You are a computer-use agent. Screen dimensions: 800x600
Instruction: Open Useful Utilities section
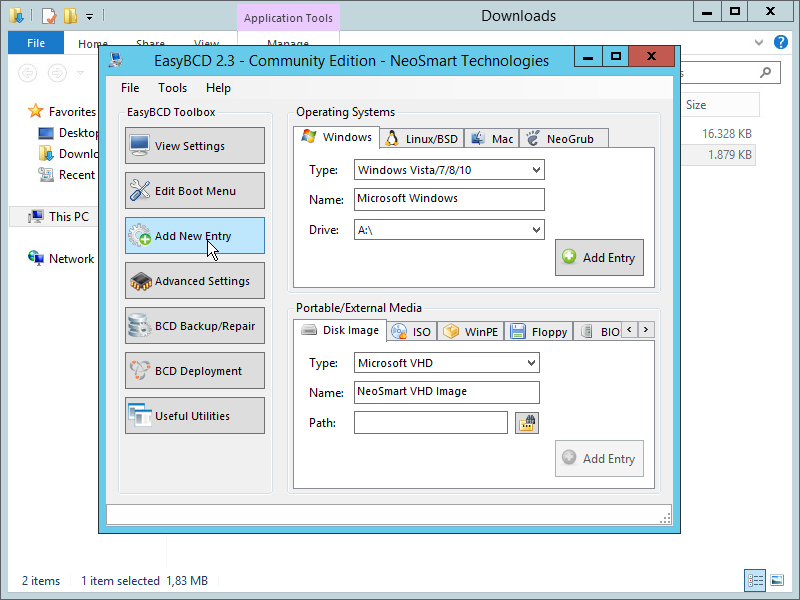195,416
